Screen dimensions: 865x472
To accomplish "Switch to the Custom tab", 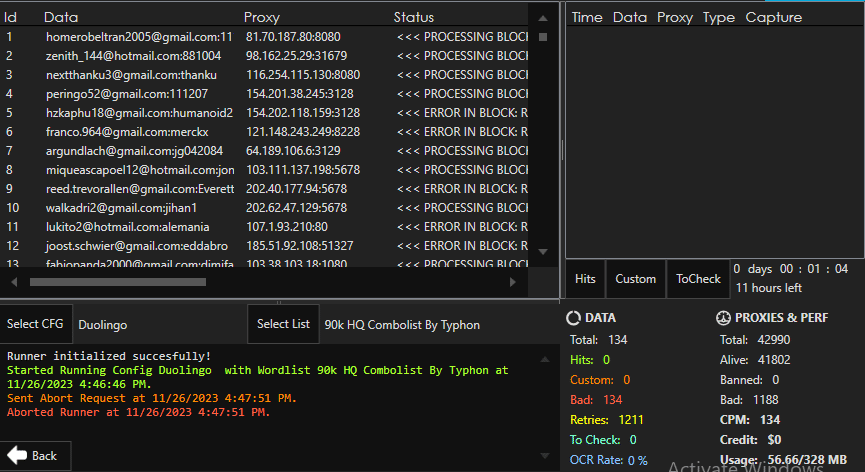I will 635,279.
